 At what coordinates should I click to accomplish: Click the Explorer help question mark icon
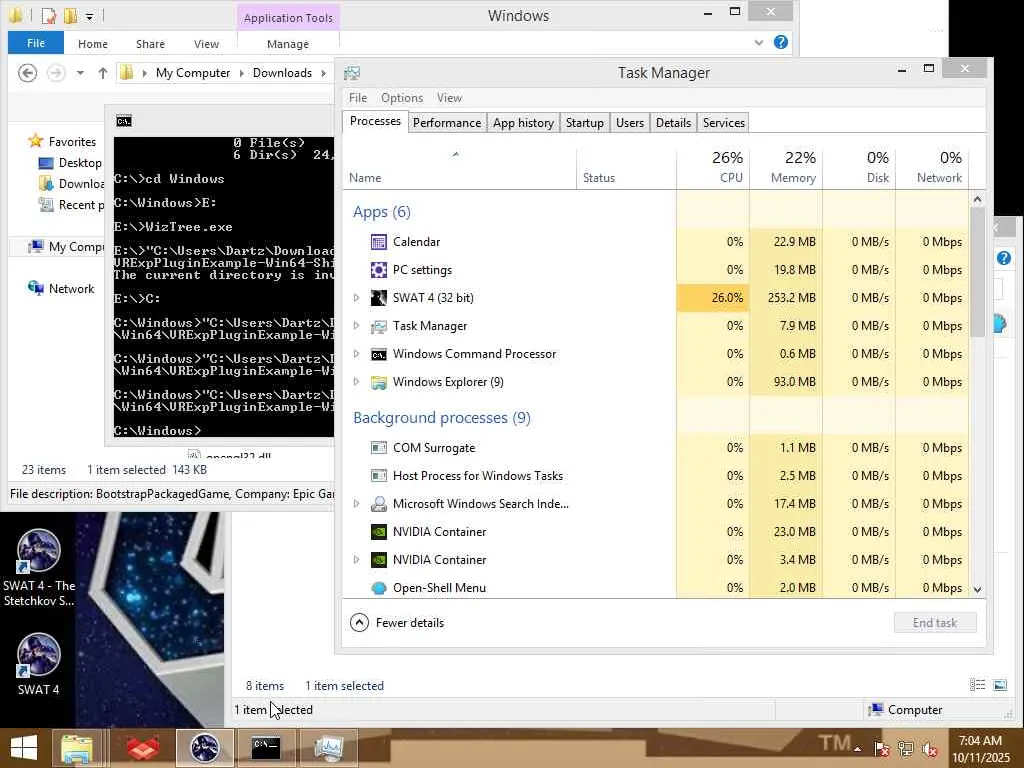pos(780,42)
